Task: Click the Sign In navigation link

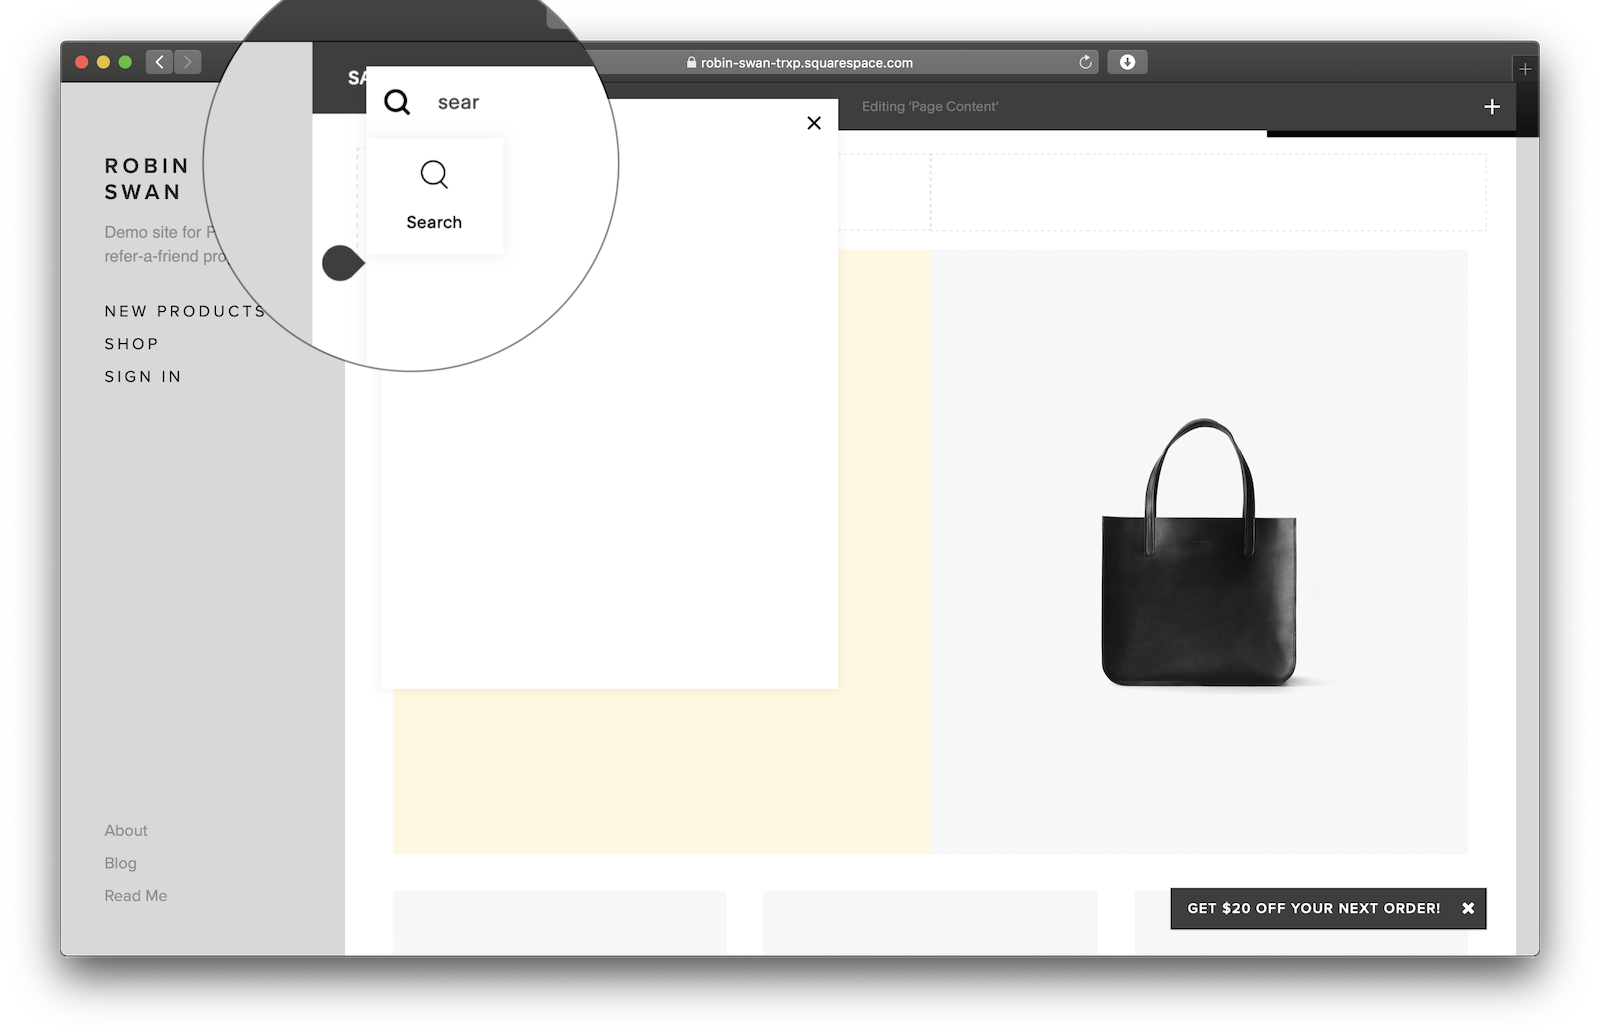Action: [143, 377]
